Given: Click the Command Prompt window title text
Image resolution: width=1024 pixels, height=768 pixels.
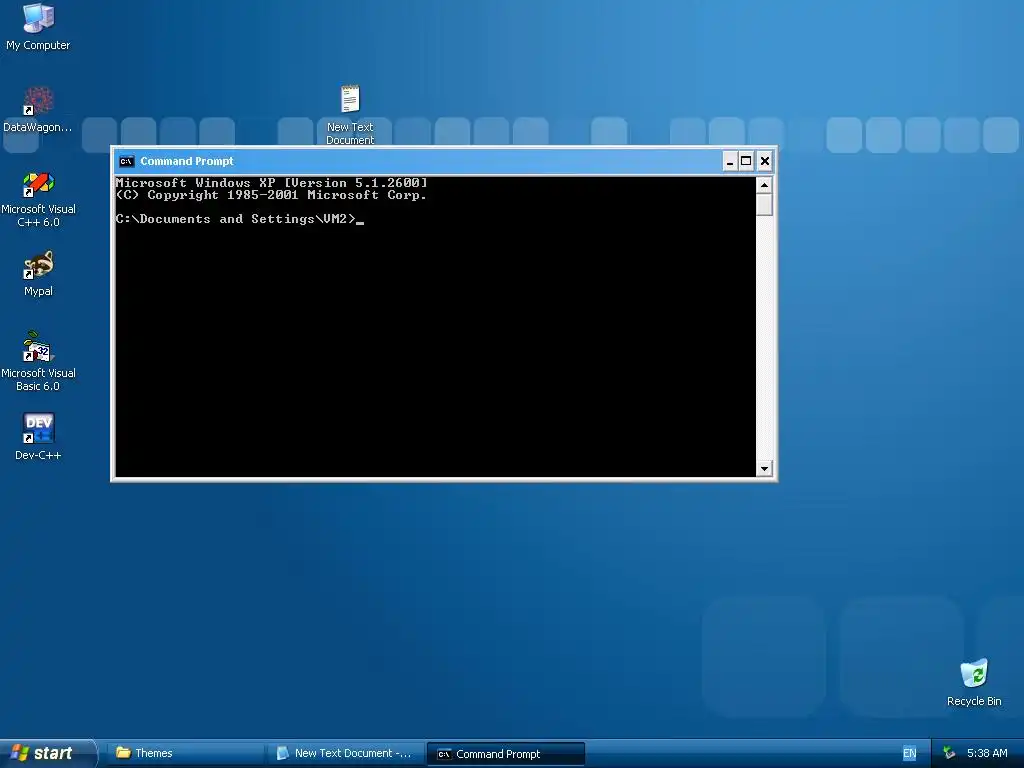Looking at the screenshot, I should pos(187,161).
